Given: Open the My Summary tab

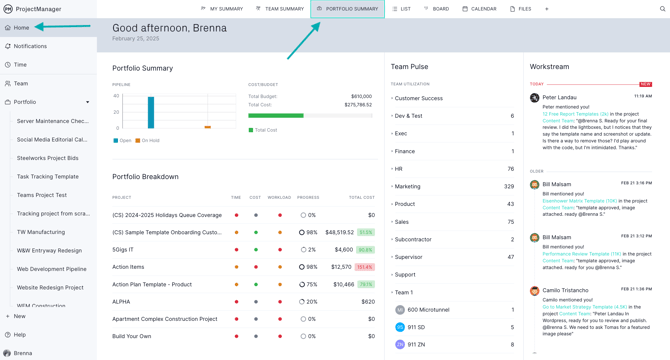Looking at the screenshot, I should (x=222, y=9).
